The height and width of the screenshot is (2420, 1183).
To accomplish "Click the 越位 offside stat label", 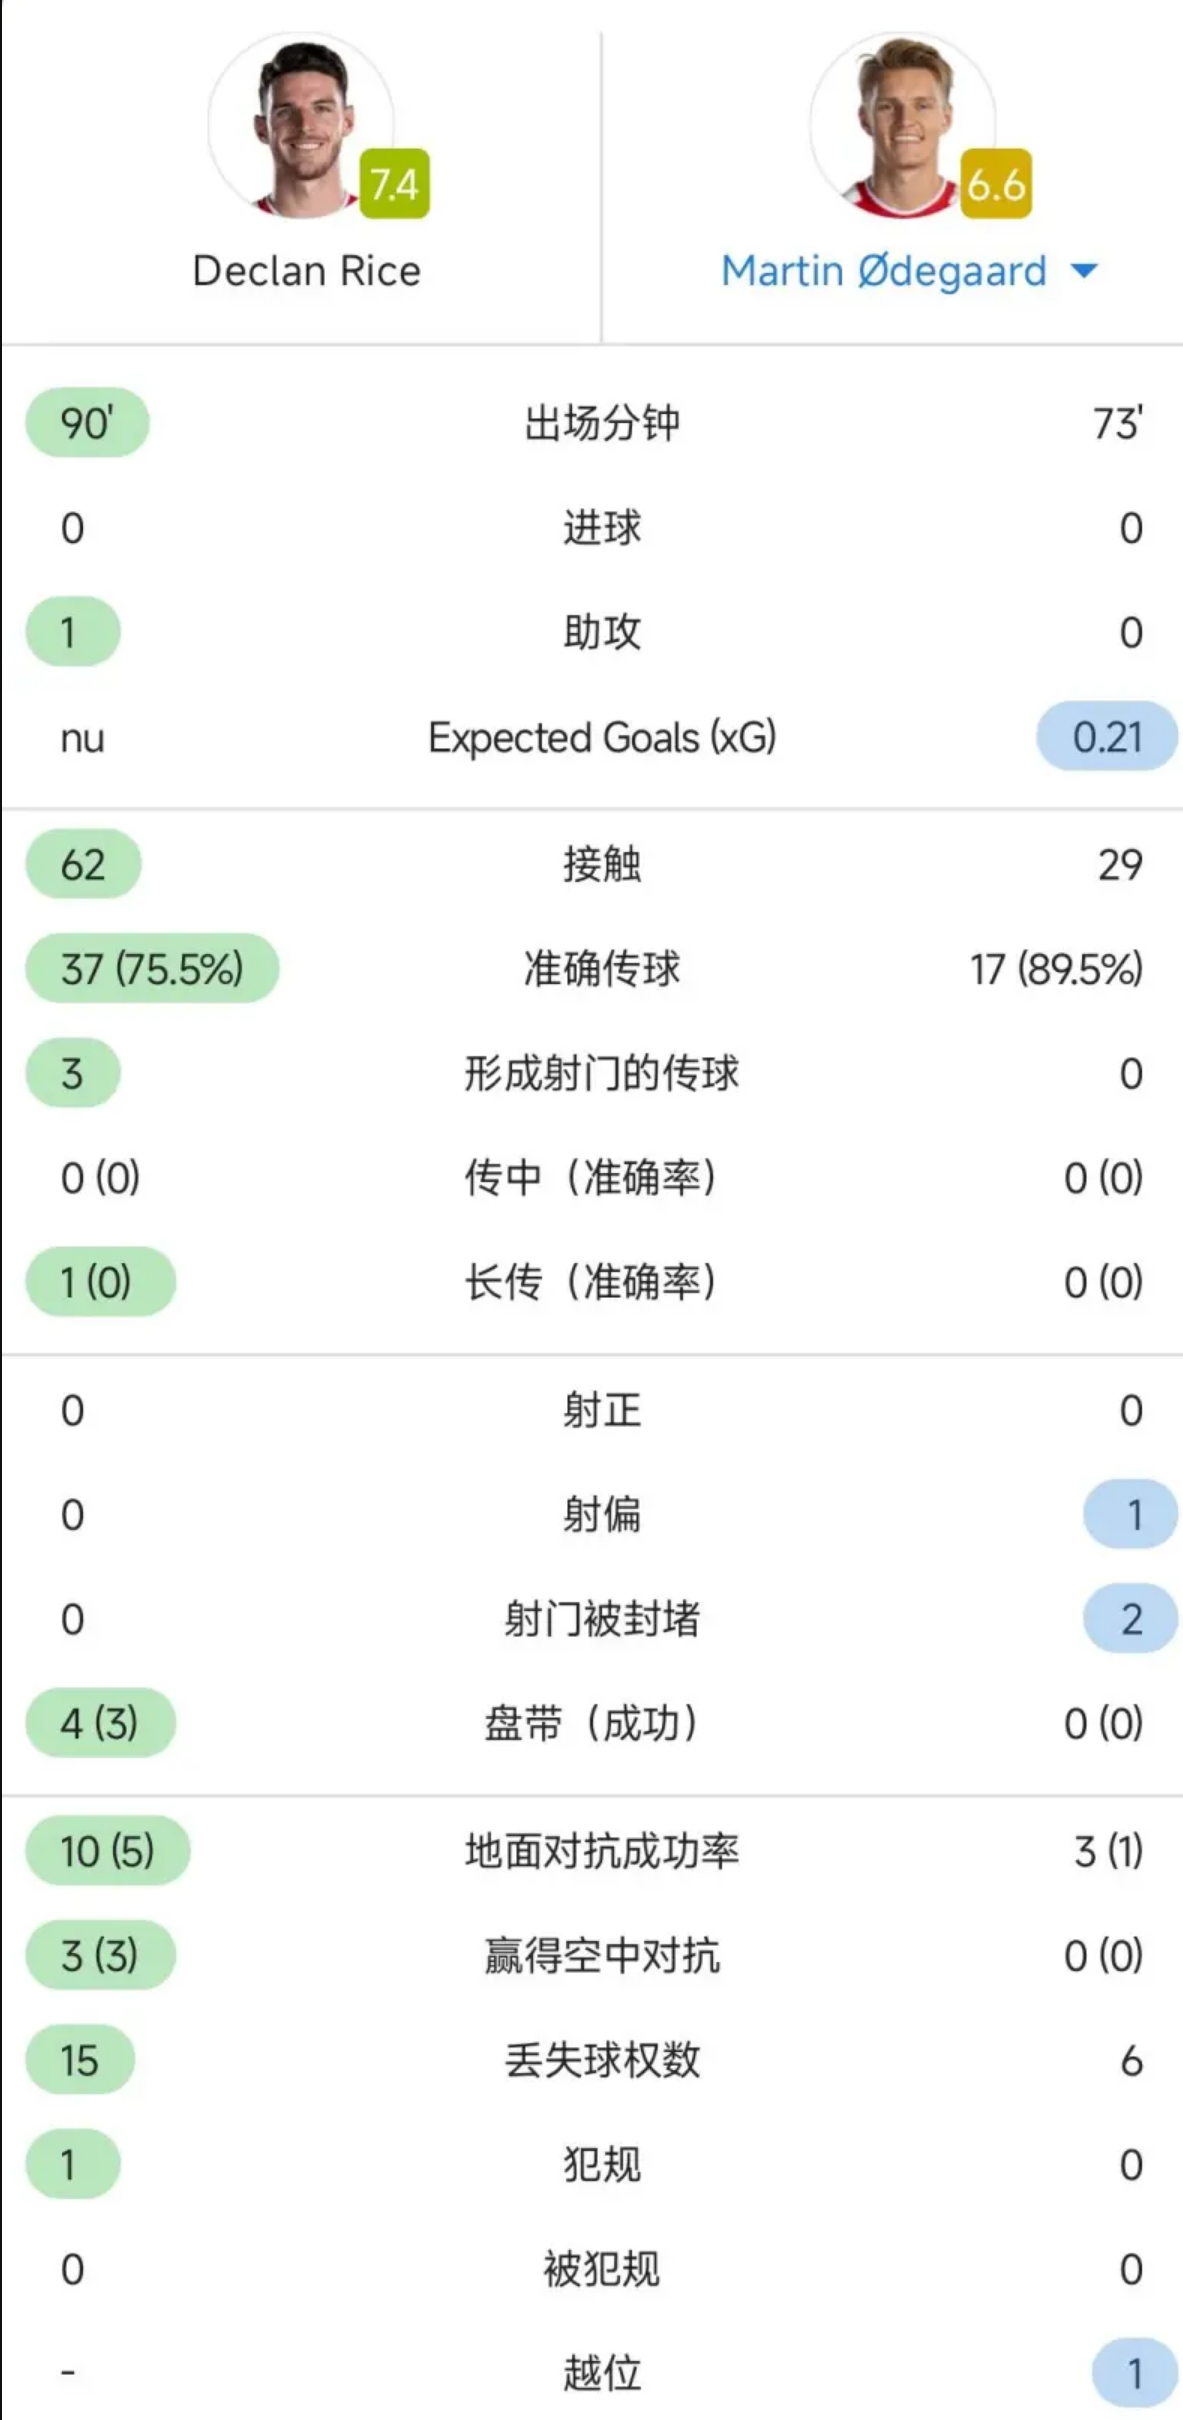I will (602, 2372).
